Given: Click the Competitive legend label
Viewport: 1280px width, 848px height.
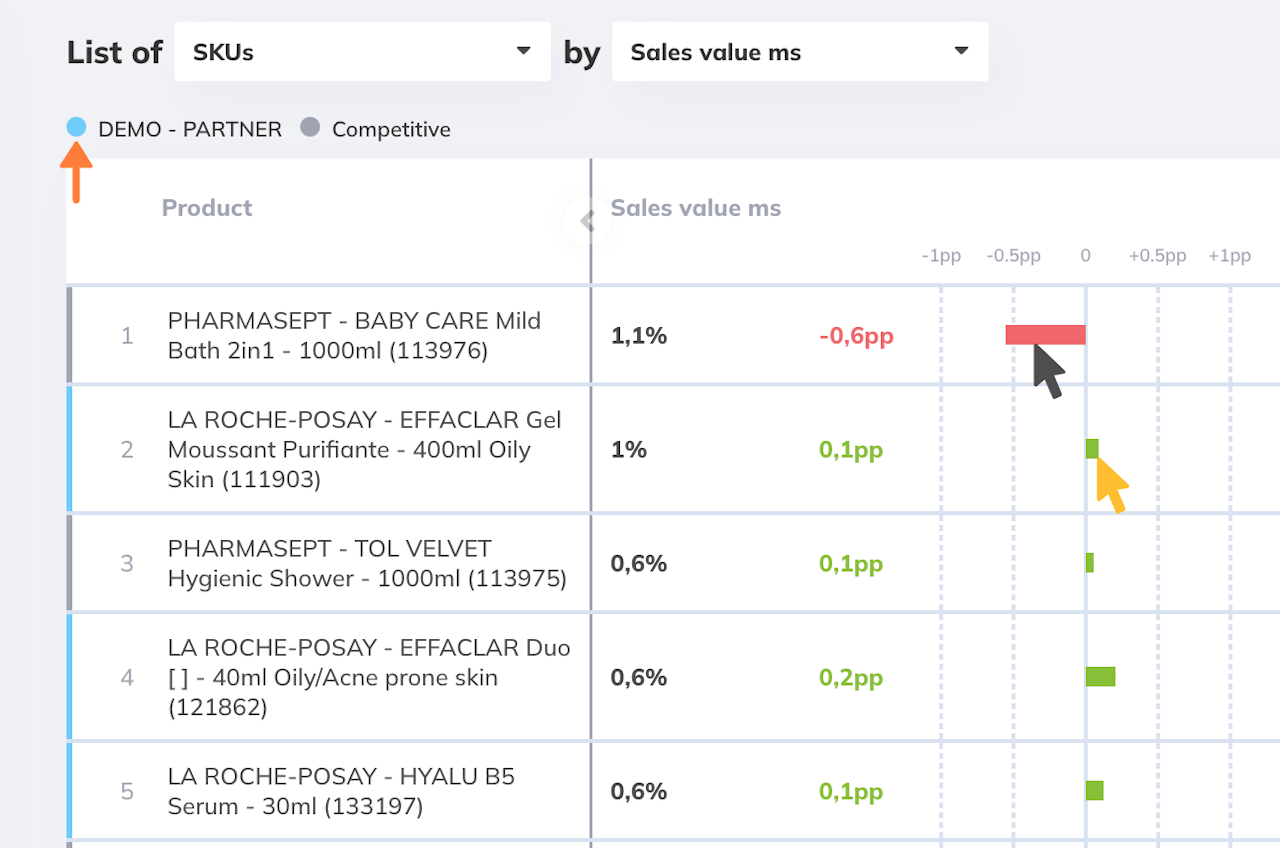Looking at the screenshot, I should point(391,129).
